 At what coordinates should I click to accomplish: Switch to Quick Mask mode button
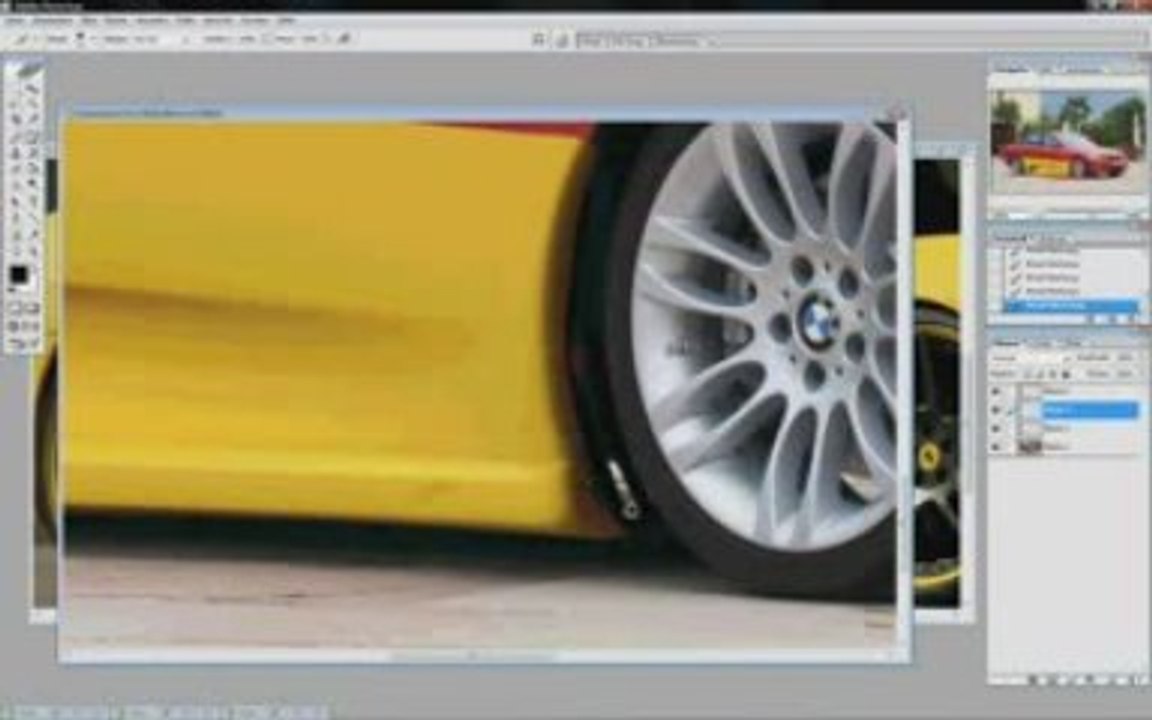coord(32,307)
